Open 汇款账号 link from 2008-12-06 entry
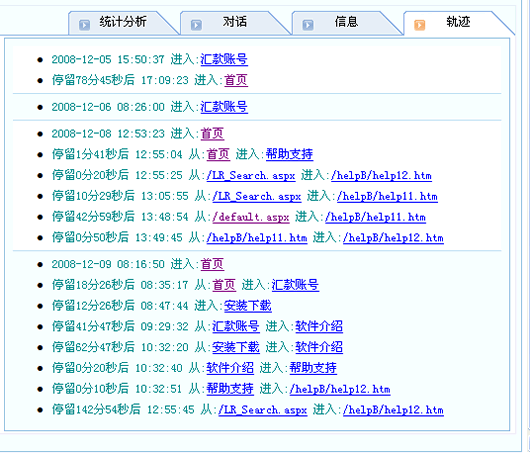The image size is (530, 453). 224,107
